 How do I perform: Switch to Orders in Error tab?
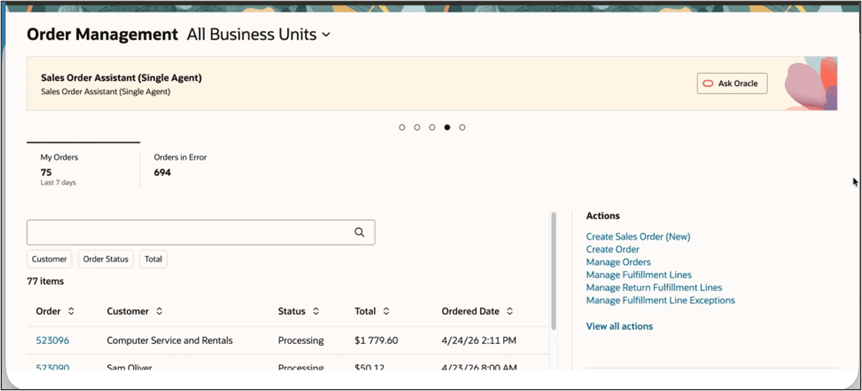tap(180, 166)
